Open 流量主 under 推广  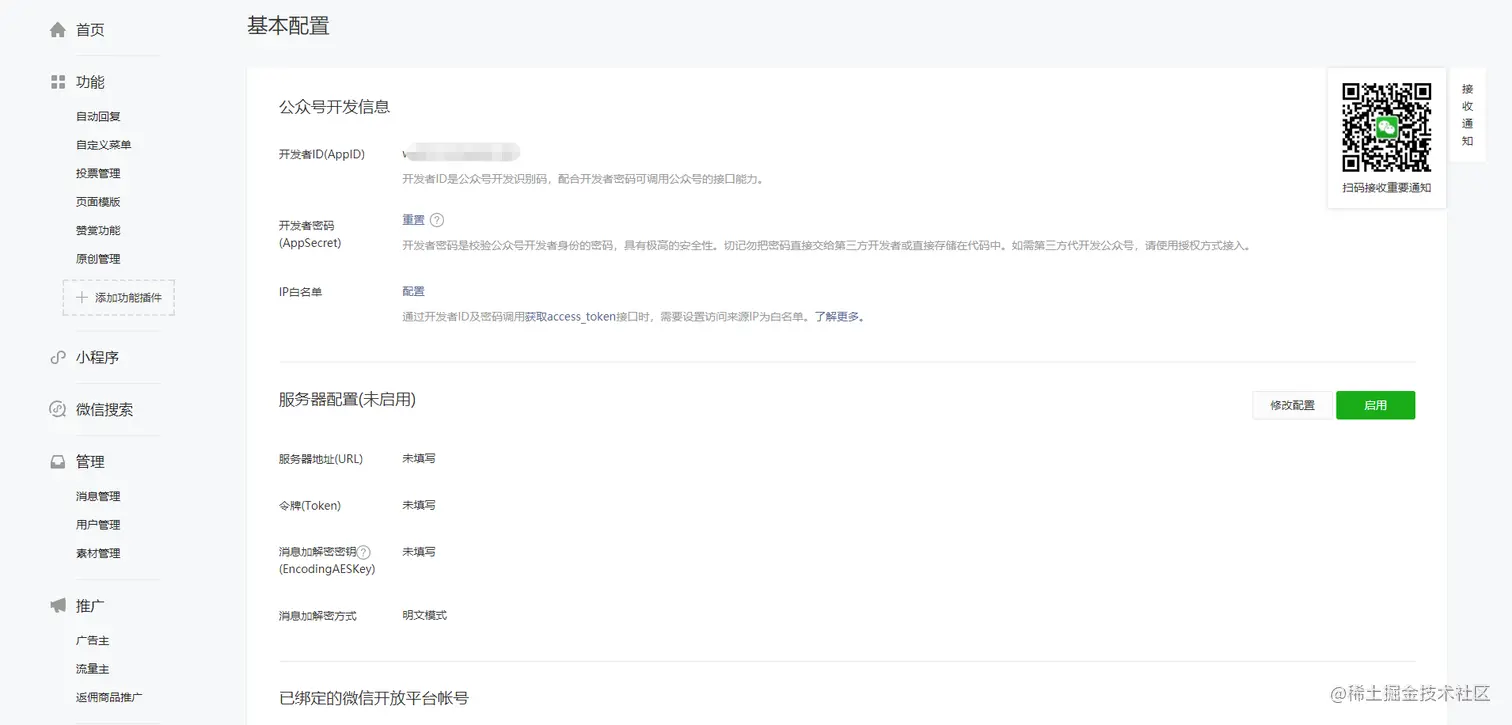pos(92,669)
